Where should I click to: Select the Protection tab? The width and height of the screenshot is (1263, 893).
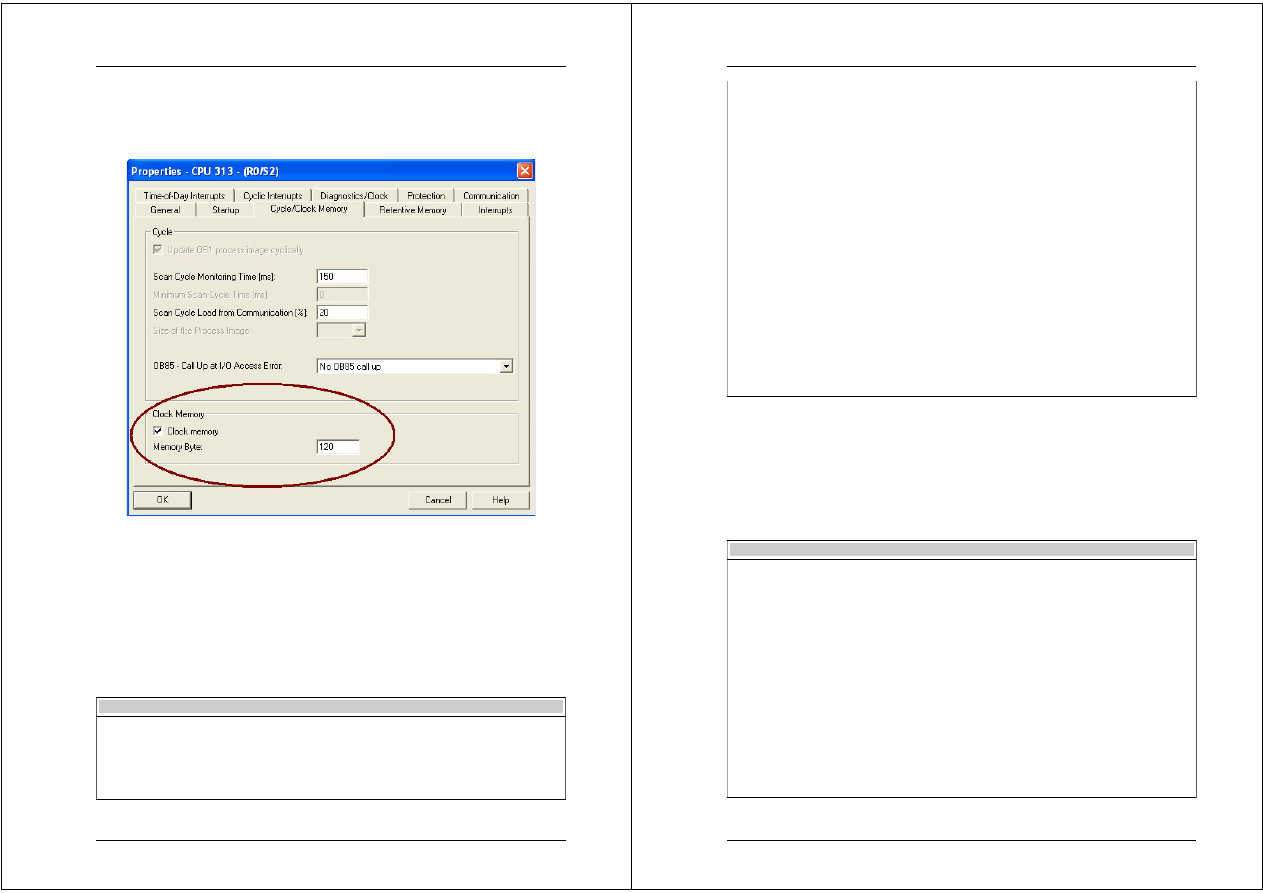click(x=426, y=196)
